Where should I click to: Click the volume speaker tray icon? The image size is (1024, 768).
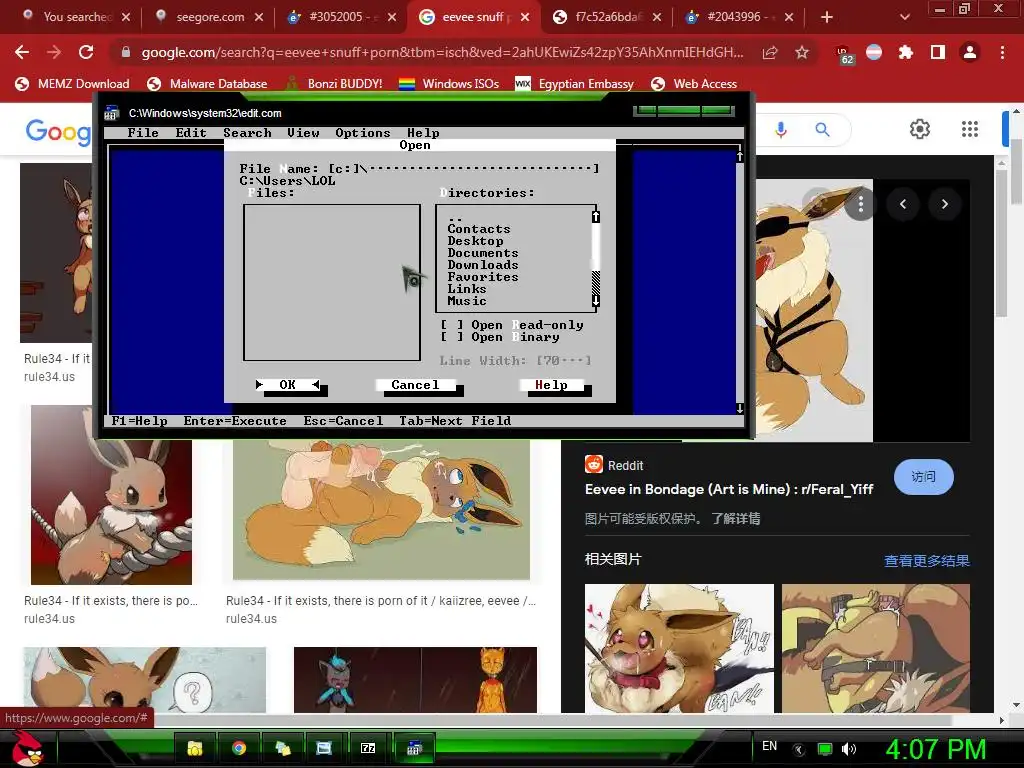[849, 749]
